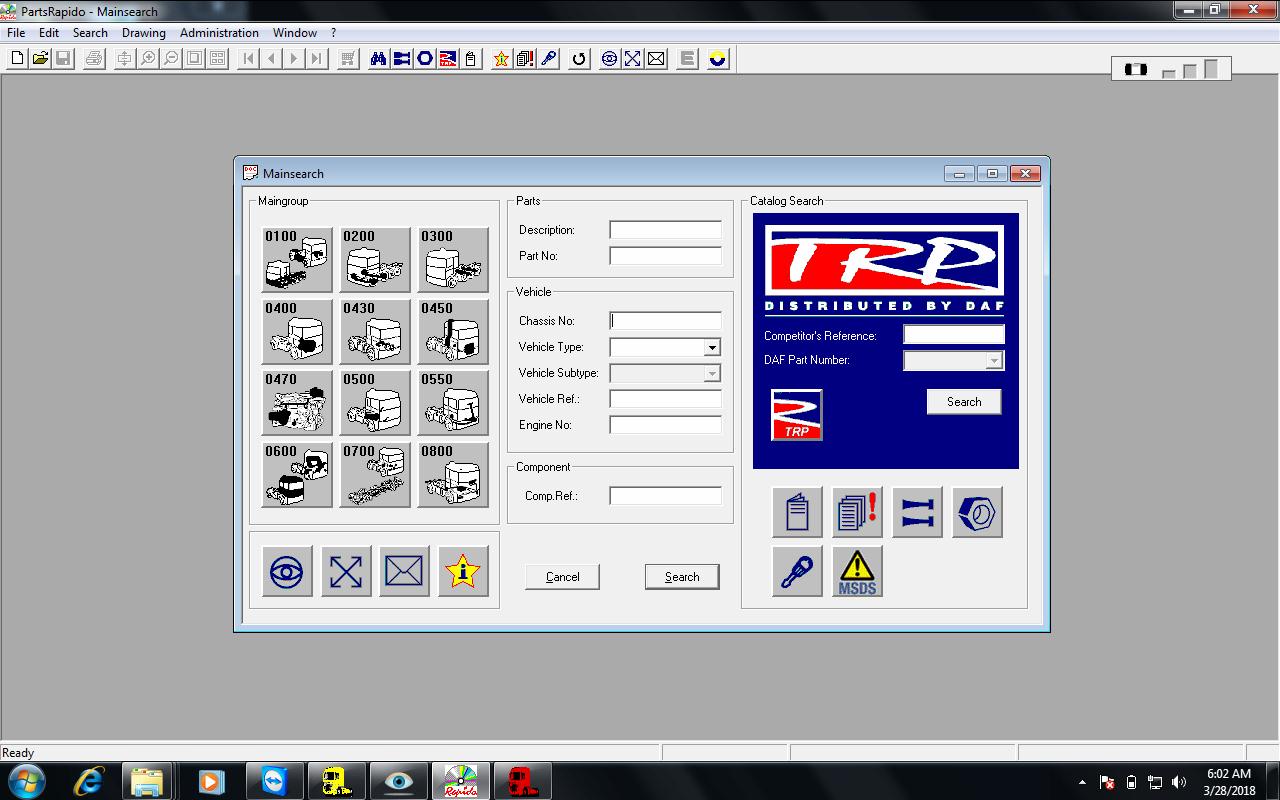Open main group 0600

[x=297, y=475]
